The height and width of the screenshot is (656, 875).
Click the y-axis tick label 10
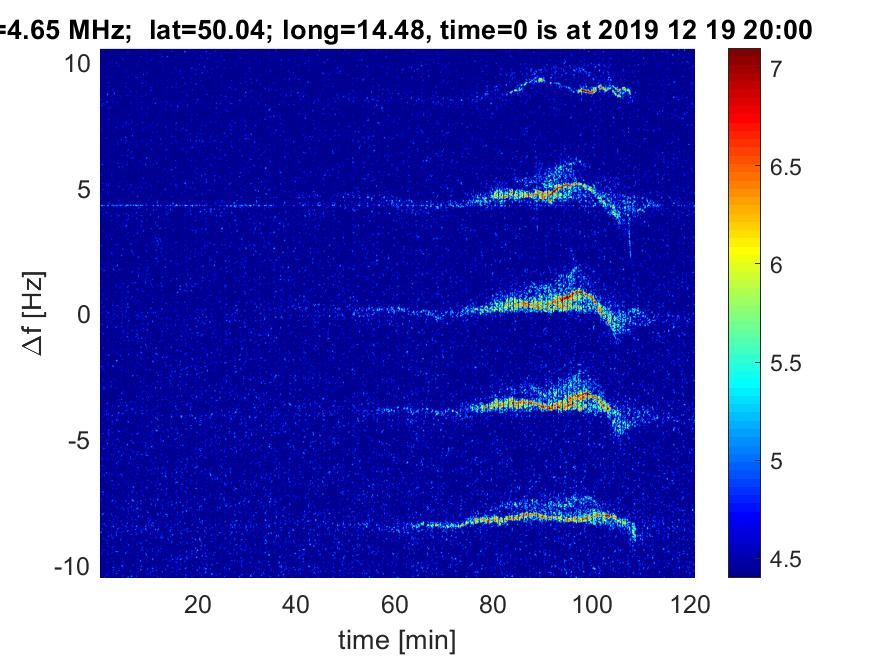[x=79, y=64]
